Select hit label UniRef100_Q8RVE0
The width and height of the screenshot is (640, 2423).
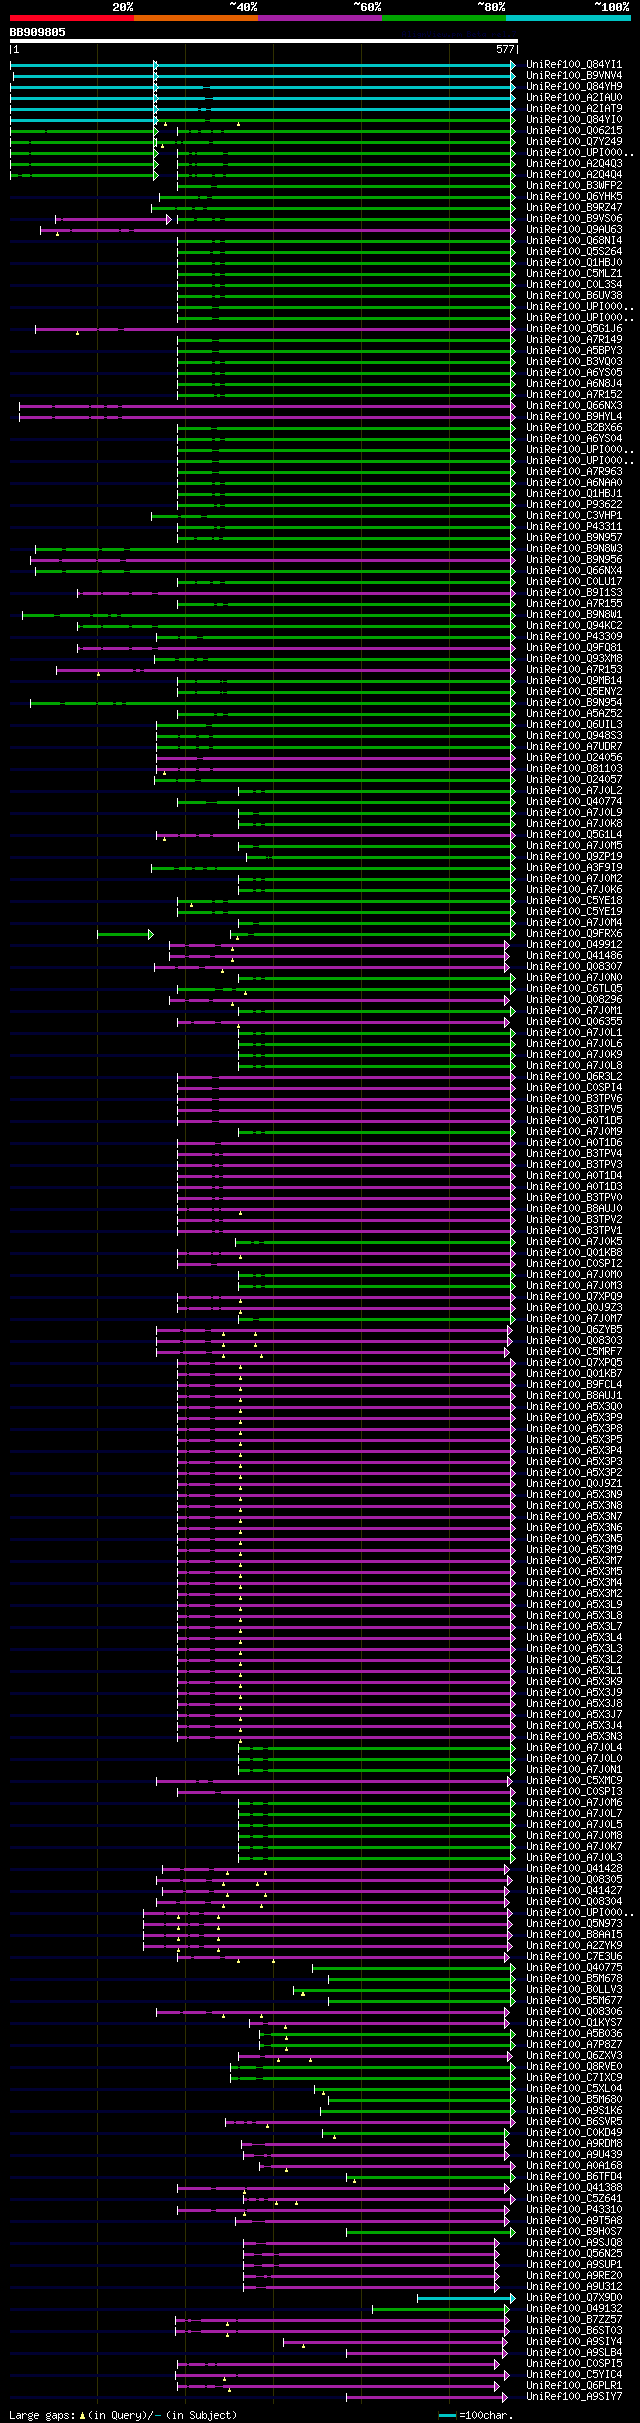tap(574, 2066)
